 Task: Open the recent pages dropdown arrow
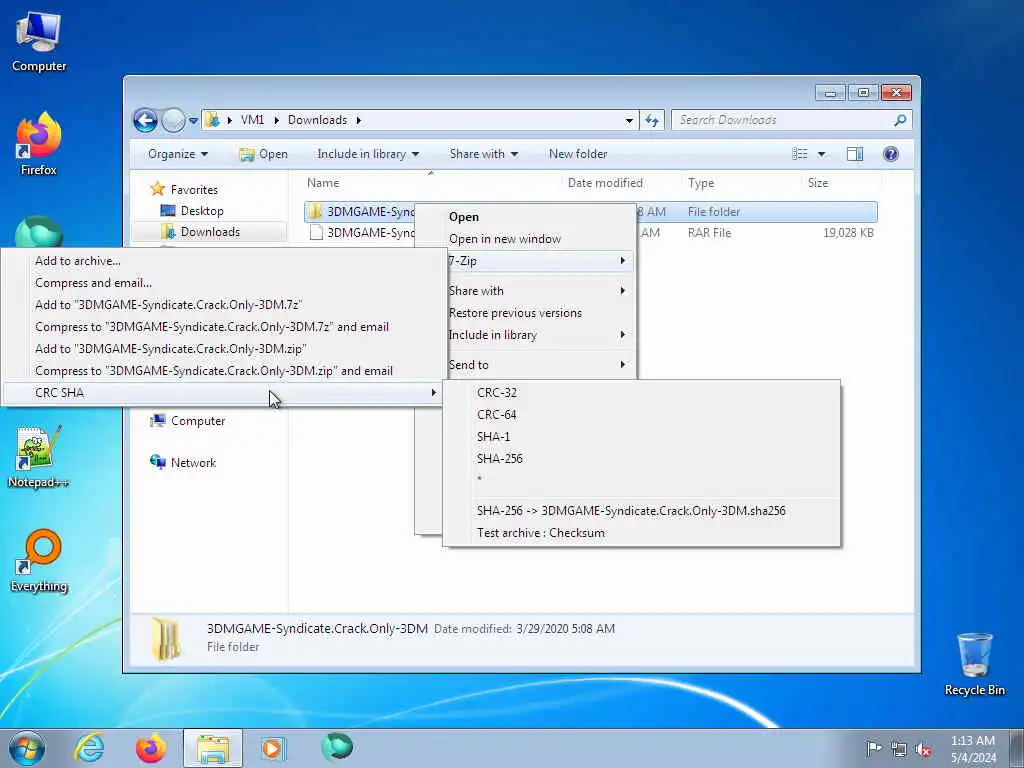[193, 121]
